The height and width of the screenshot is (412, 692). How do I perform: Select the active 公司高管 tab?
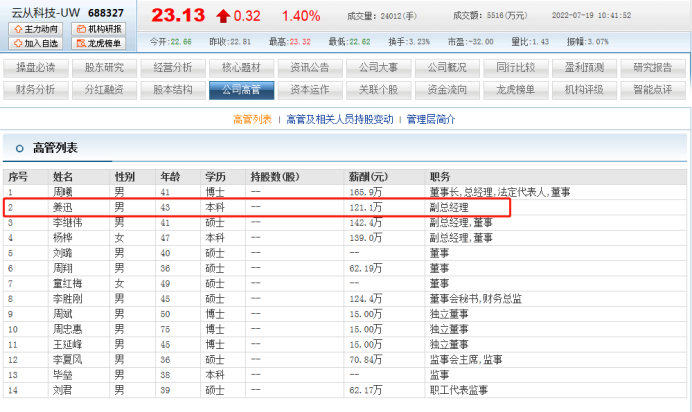tap(241, 90)
